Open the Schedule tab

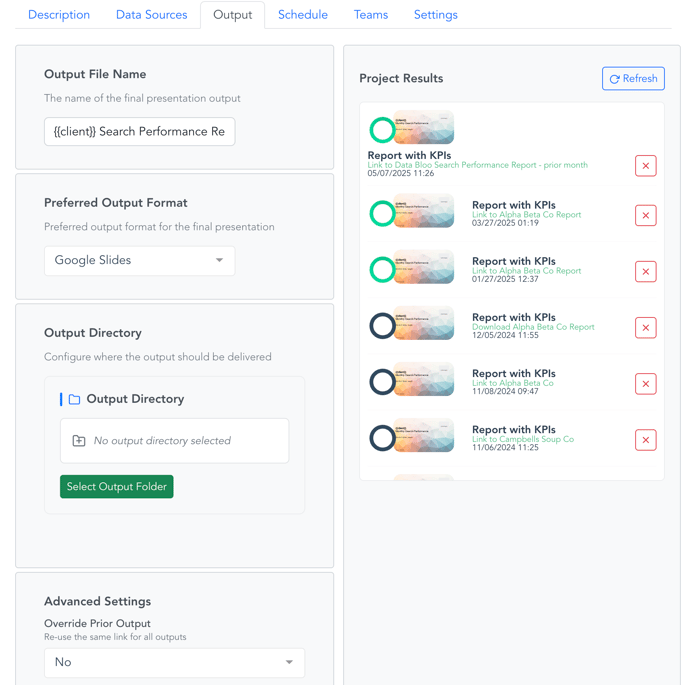[x=302, y=15]
